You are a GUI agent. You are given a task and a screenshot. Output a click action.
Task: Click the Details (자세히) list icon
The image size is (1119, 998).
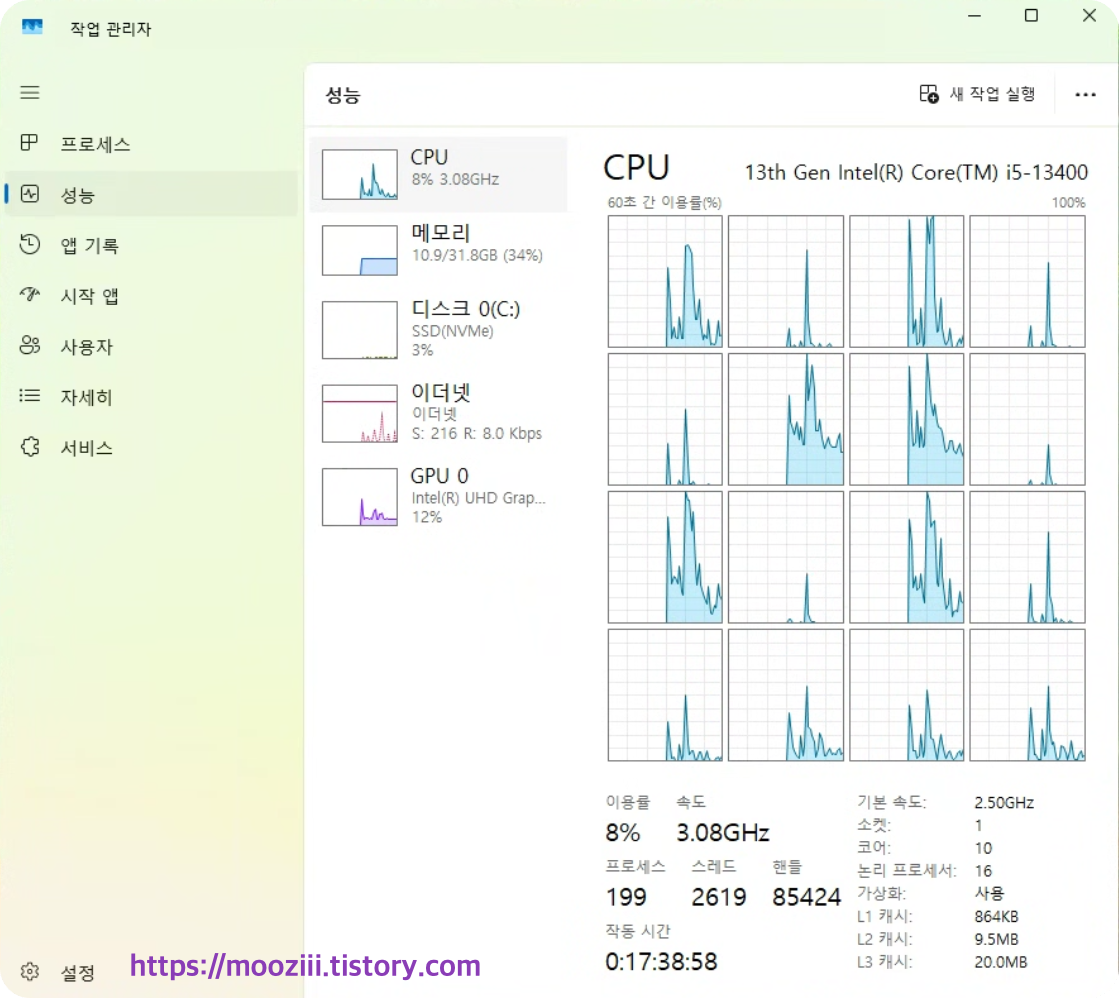tap(30, 395)
